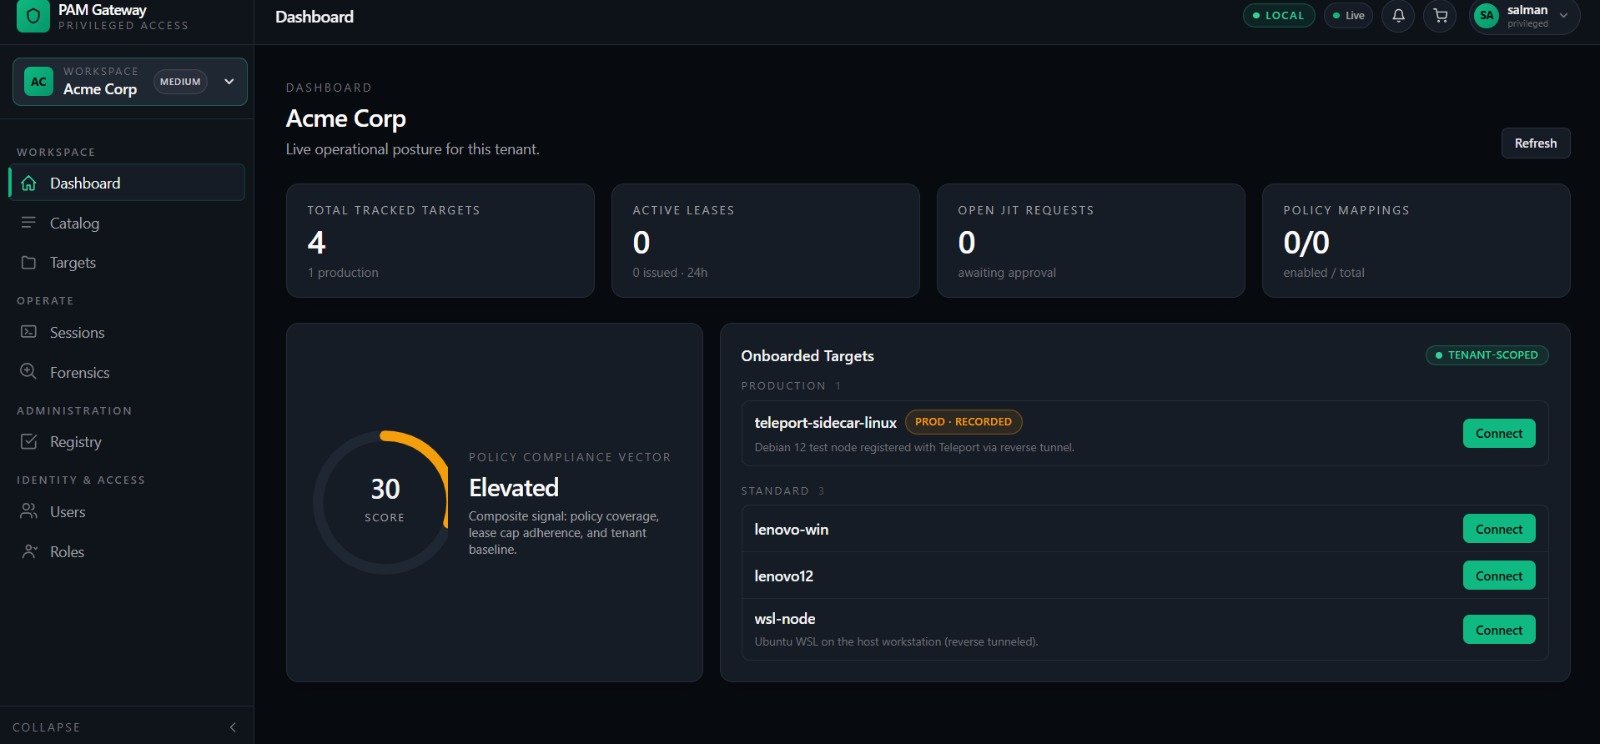
Task: Click the SA user avatar
Action: [1487, 16]
